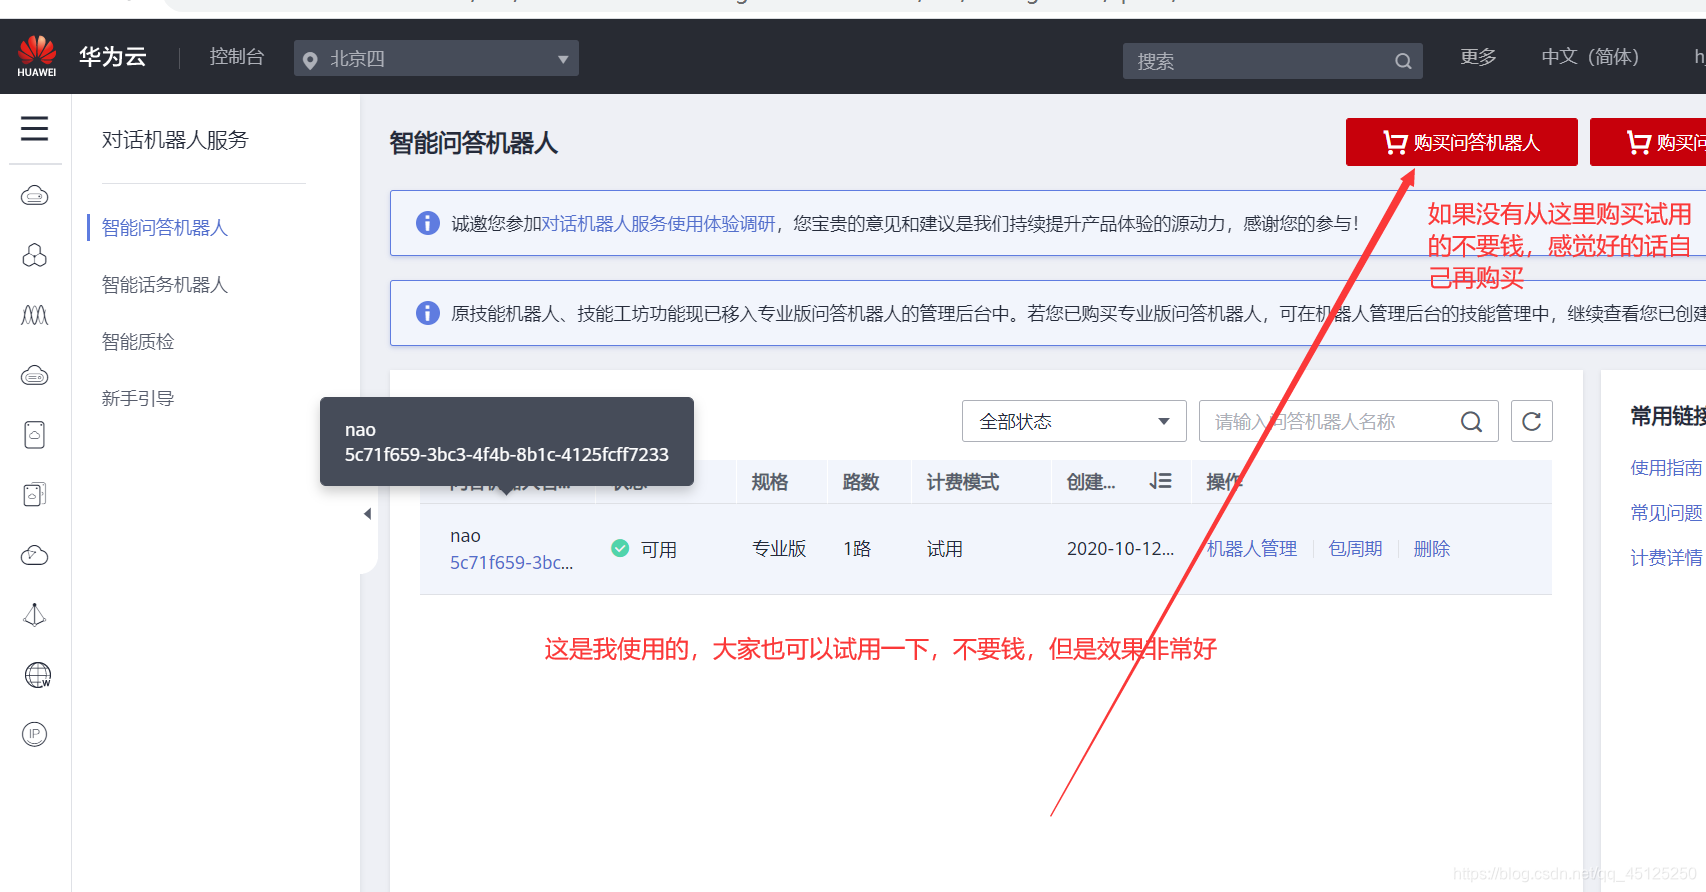
Task: Open the 全部状态 status filter dropdown
Action: pos(1074,421)
